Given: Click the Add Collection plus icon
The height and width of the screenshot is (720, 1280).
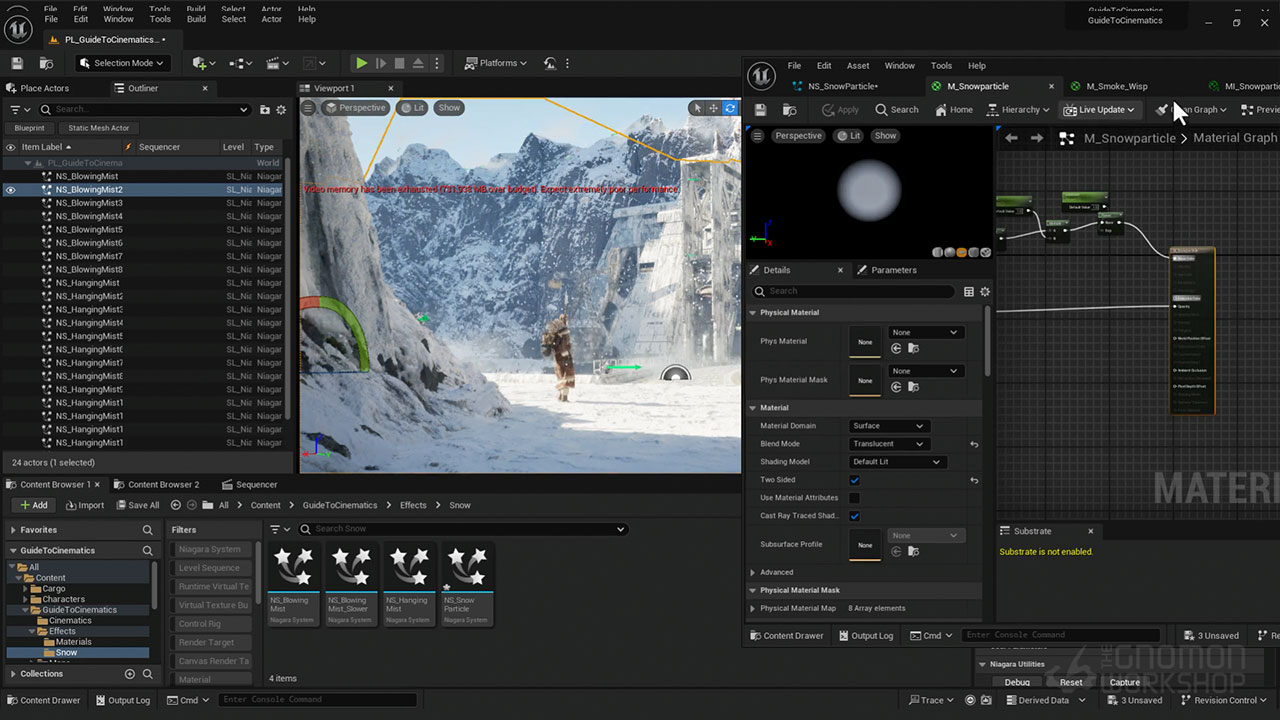Looking at the screenshot, I should pyautogui.click(x=129, y=674).
